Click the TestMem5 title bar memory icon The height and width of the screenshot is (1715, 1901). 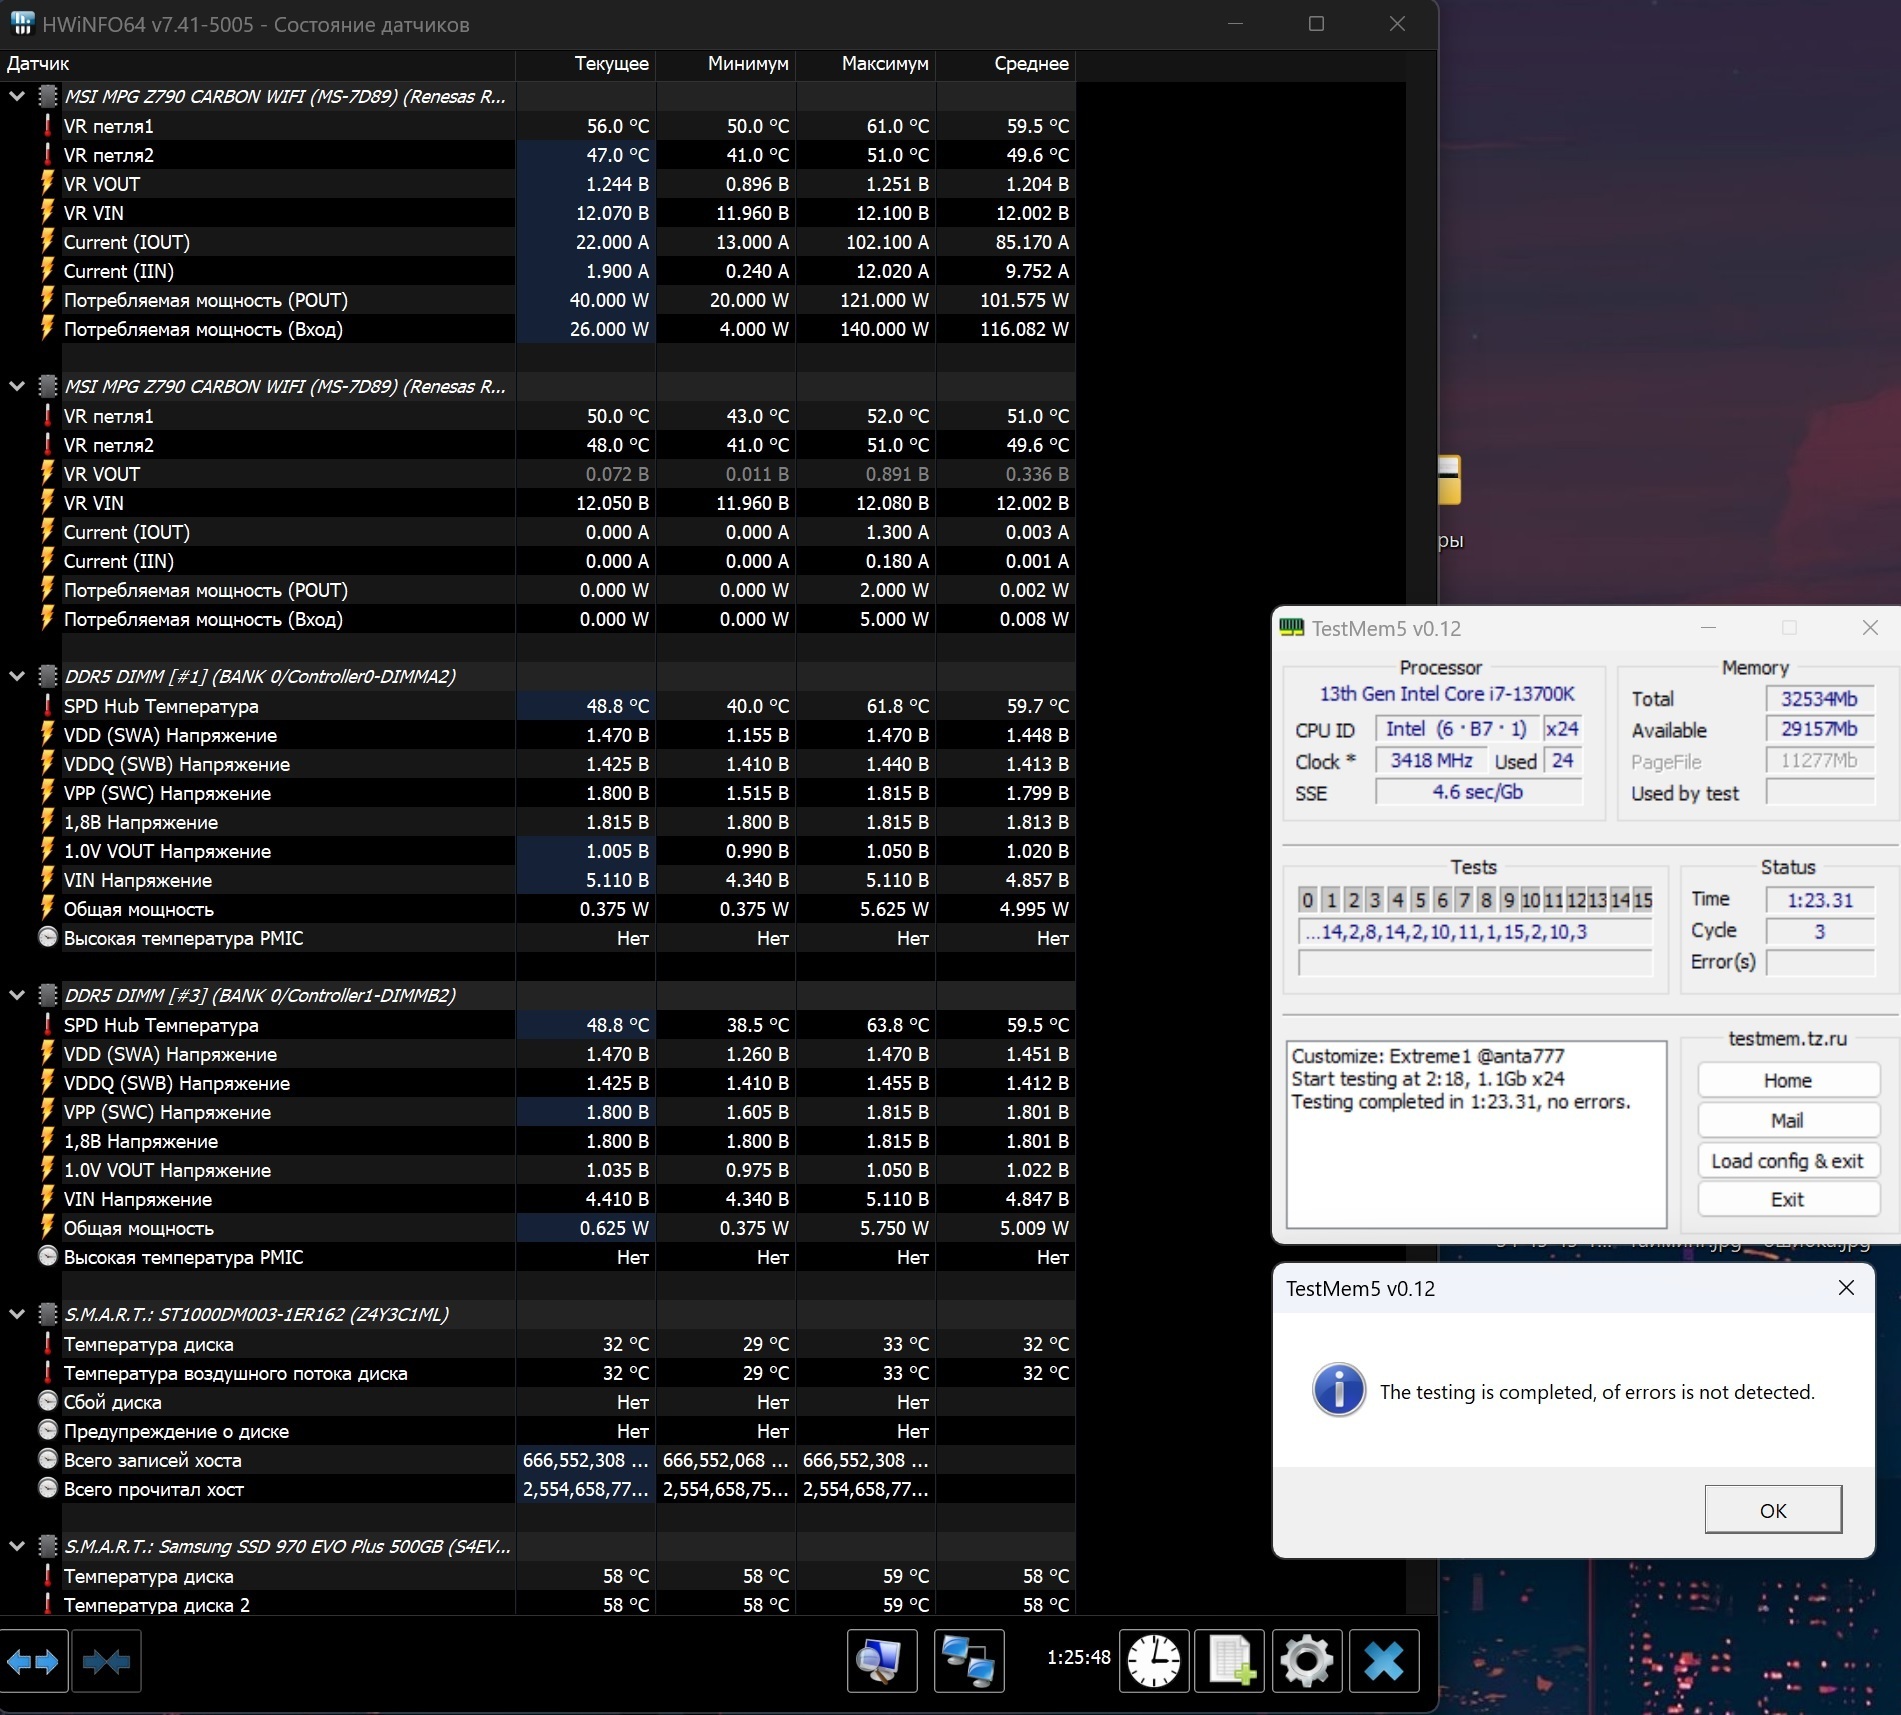(x=1292, y=628)
